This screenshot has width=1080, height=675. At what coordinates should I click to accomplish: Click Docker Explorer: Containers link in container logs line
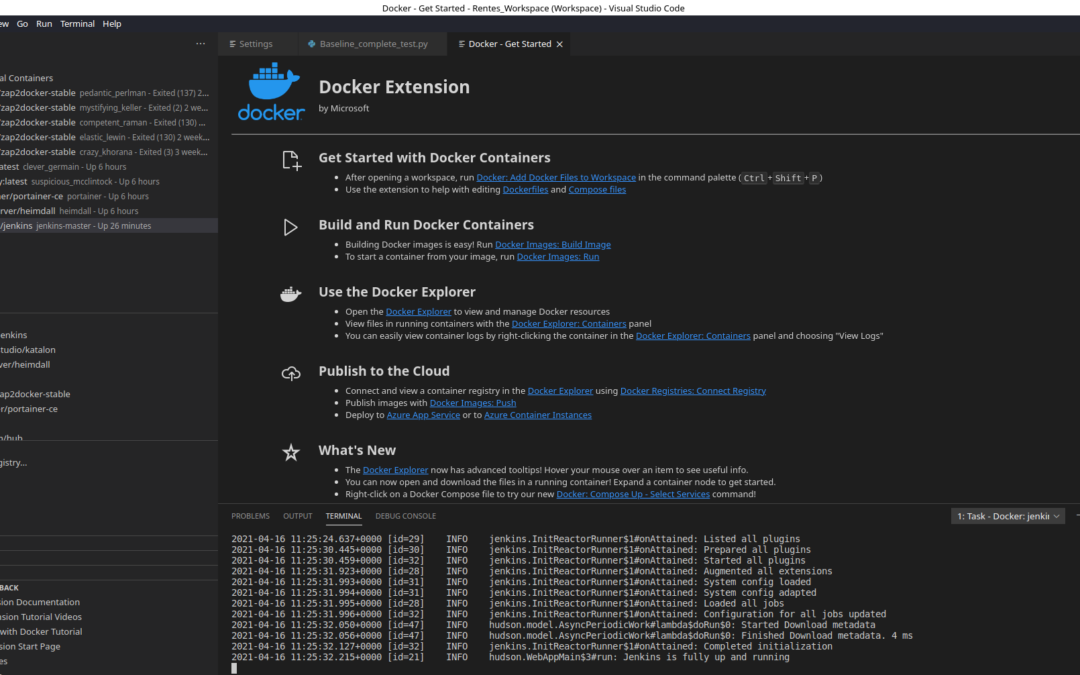pos(693,336)
